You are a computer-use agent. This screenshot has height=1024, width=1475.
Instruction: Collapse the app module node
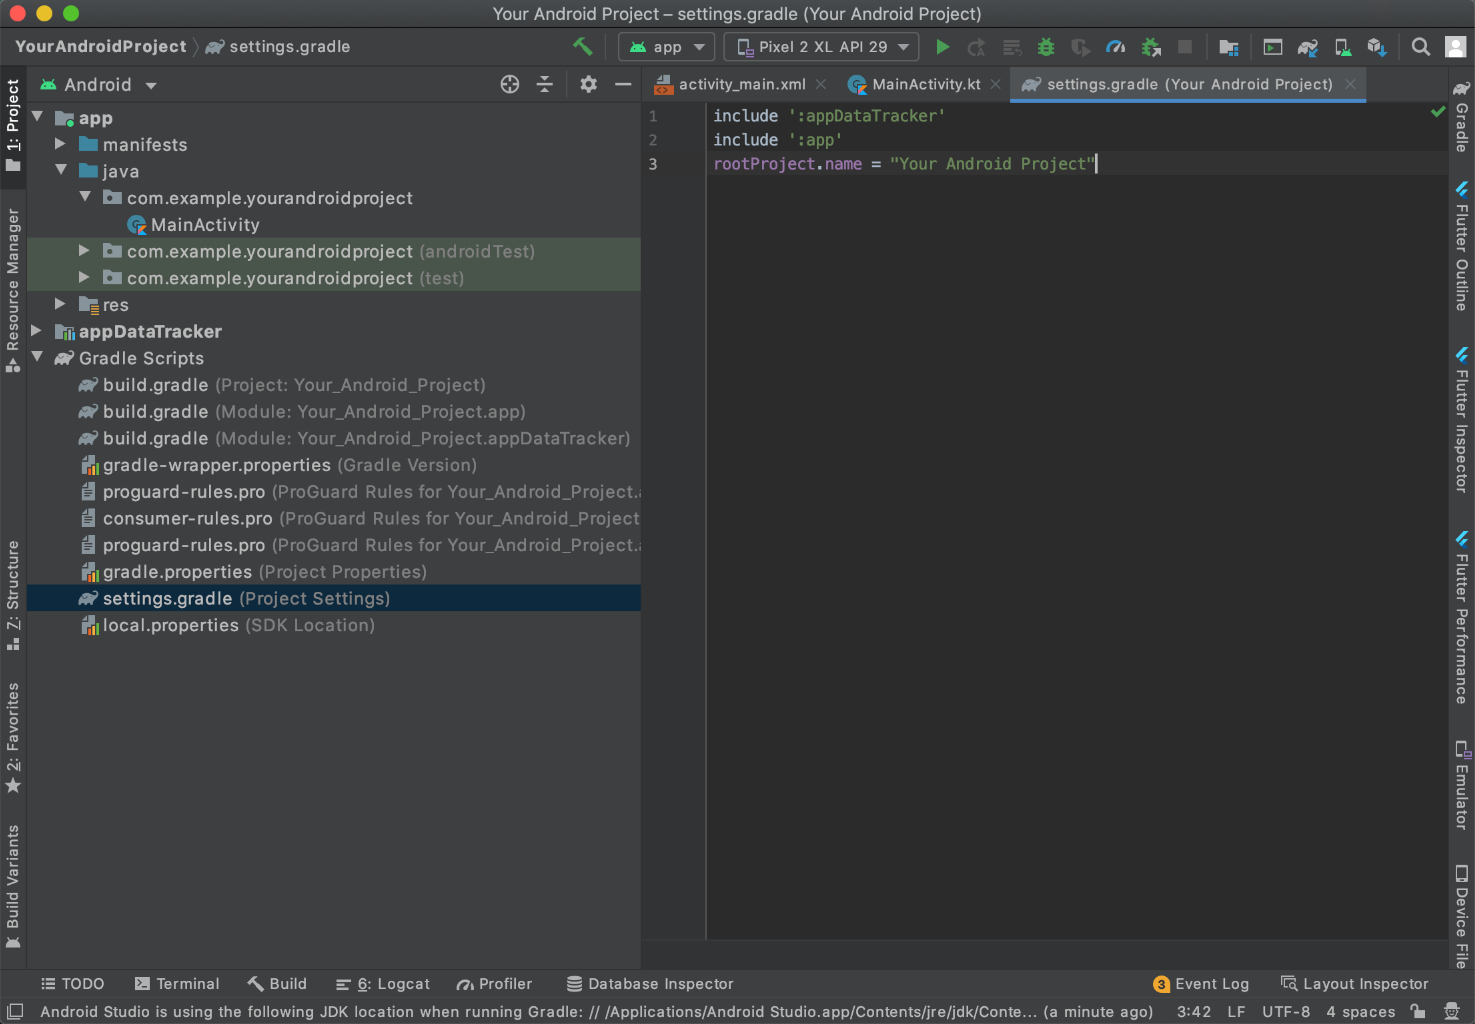pyautogui.click(x=37, y=117)
